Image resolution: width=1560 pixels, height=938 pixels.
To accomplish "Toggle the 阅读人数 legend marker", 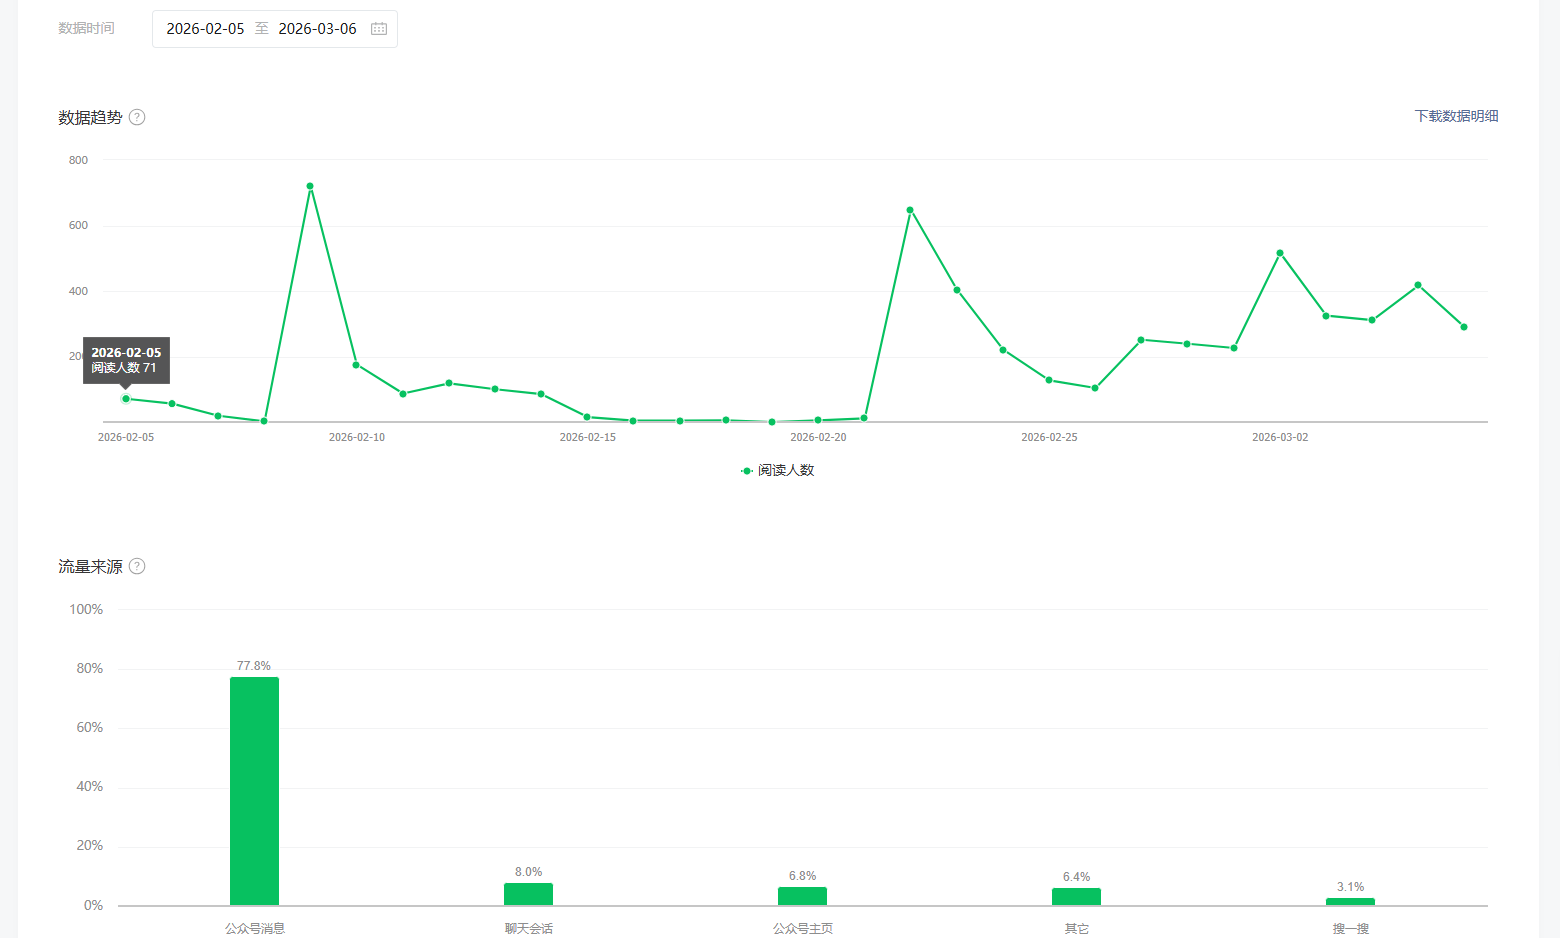I will pos(747,470).
